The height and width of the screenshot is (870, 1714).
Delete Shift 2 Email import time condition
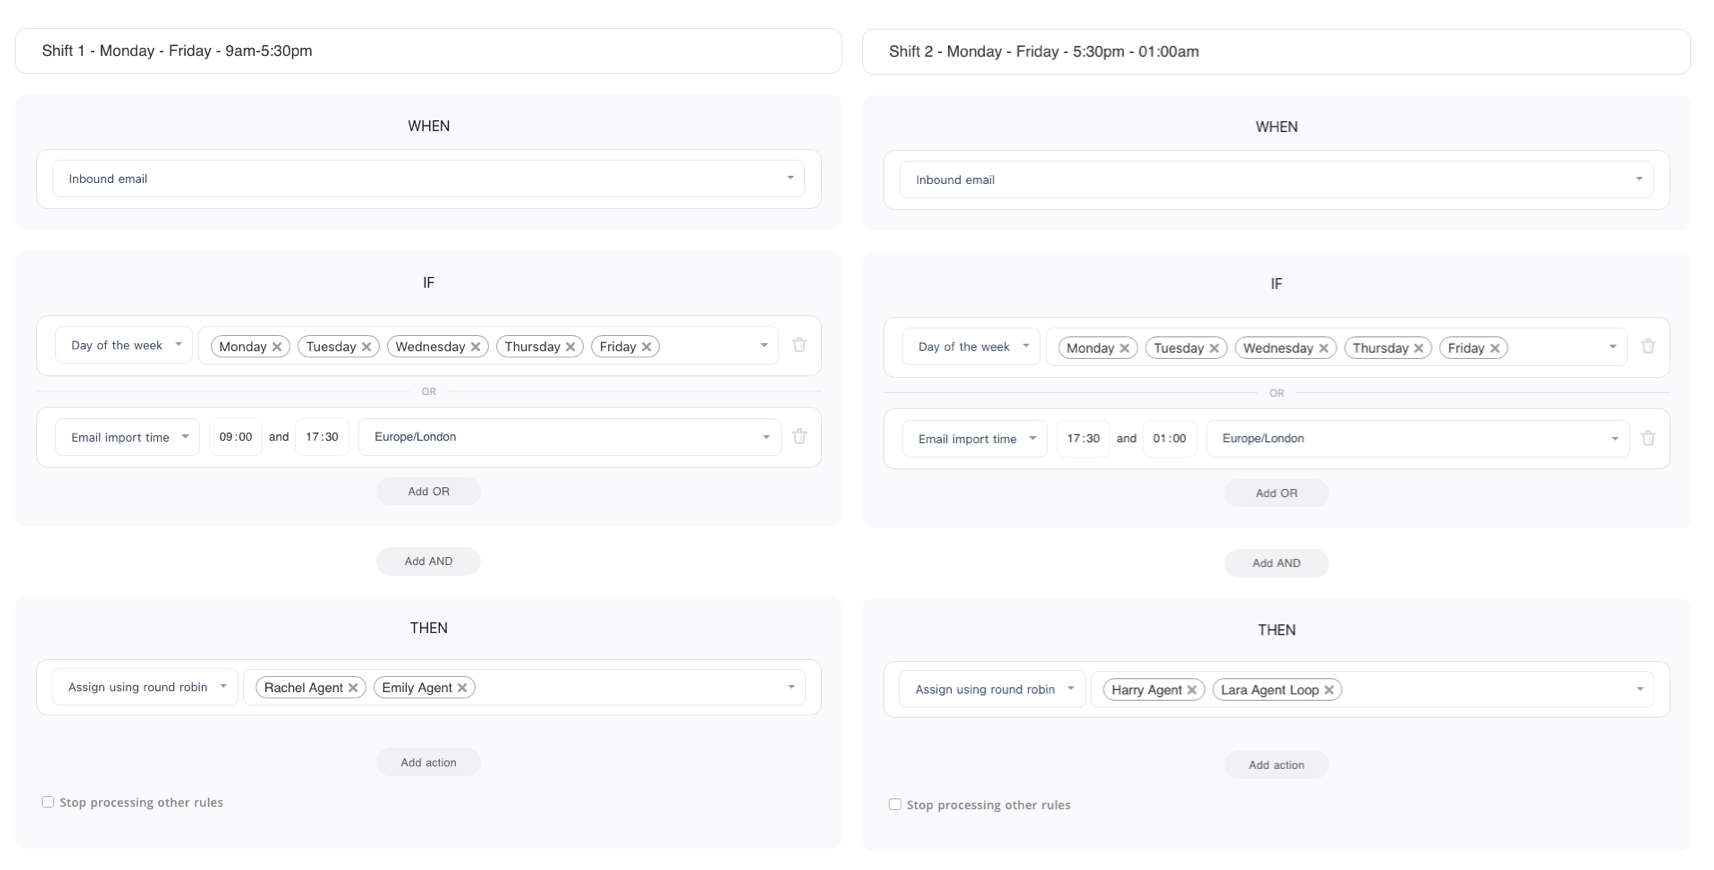(1648, 439)
